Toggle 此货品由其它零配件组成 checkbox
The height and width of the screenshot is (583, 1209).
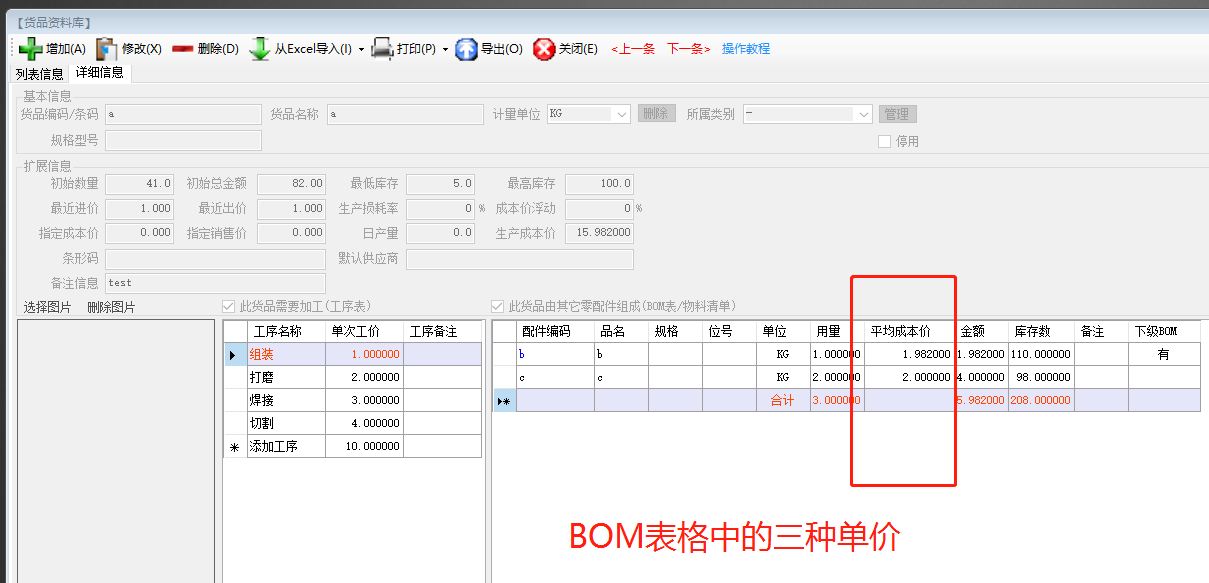[497, 307]
